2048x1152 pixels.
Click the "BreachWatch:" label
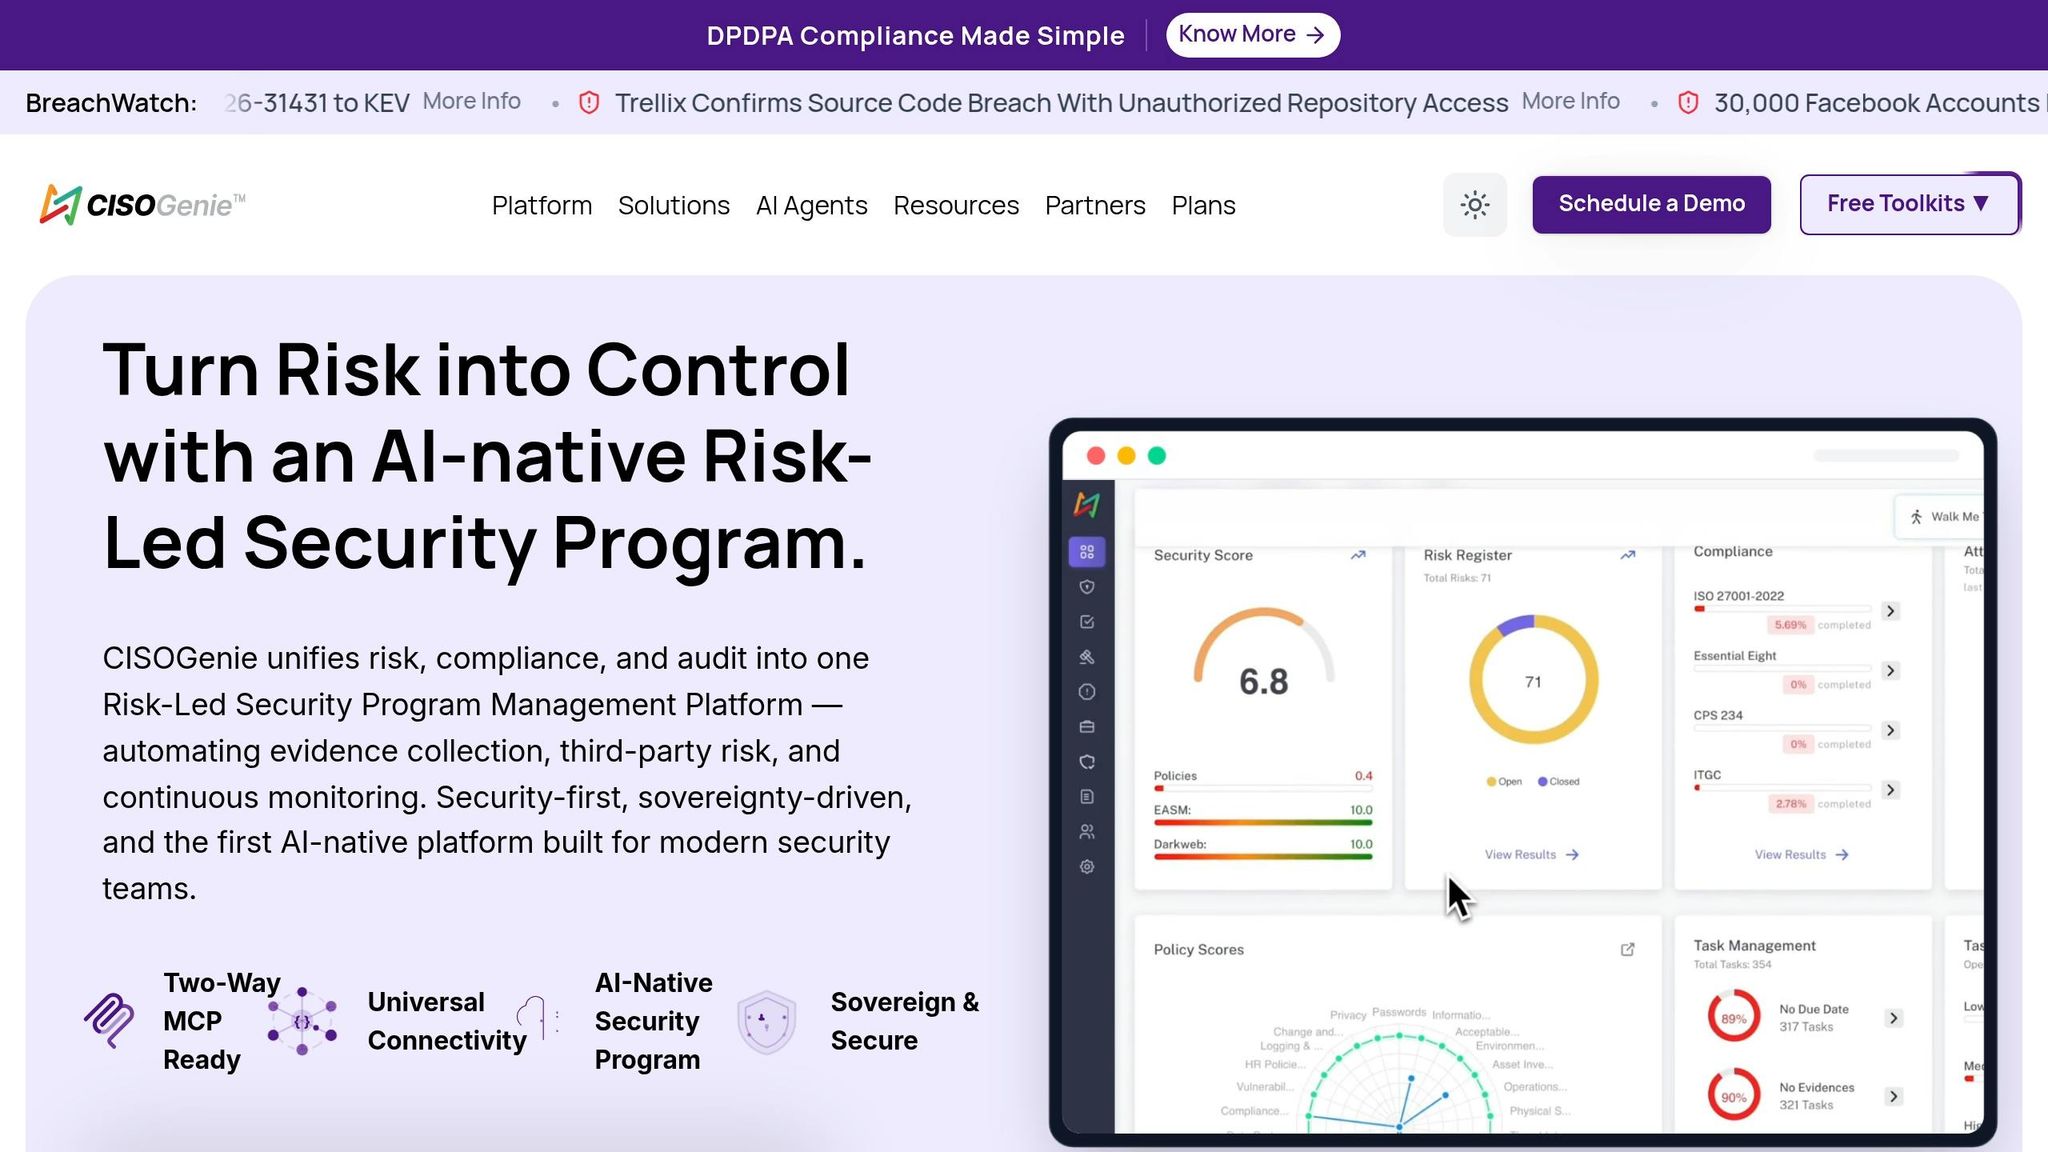click(x=111, y=103)
